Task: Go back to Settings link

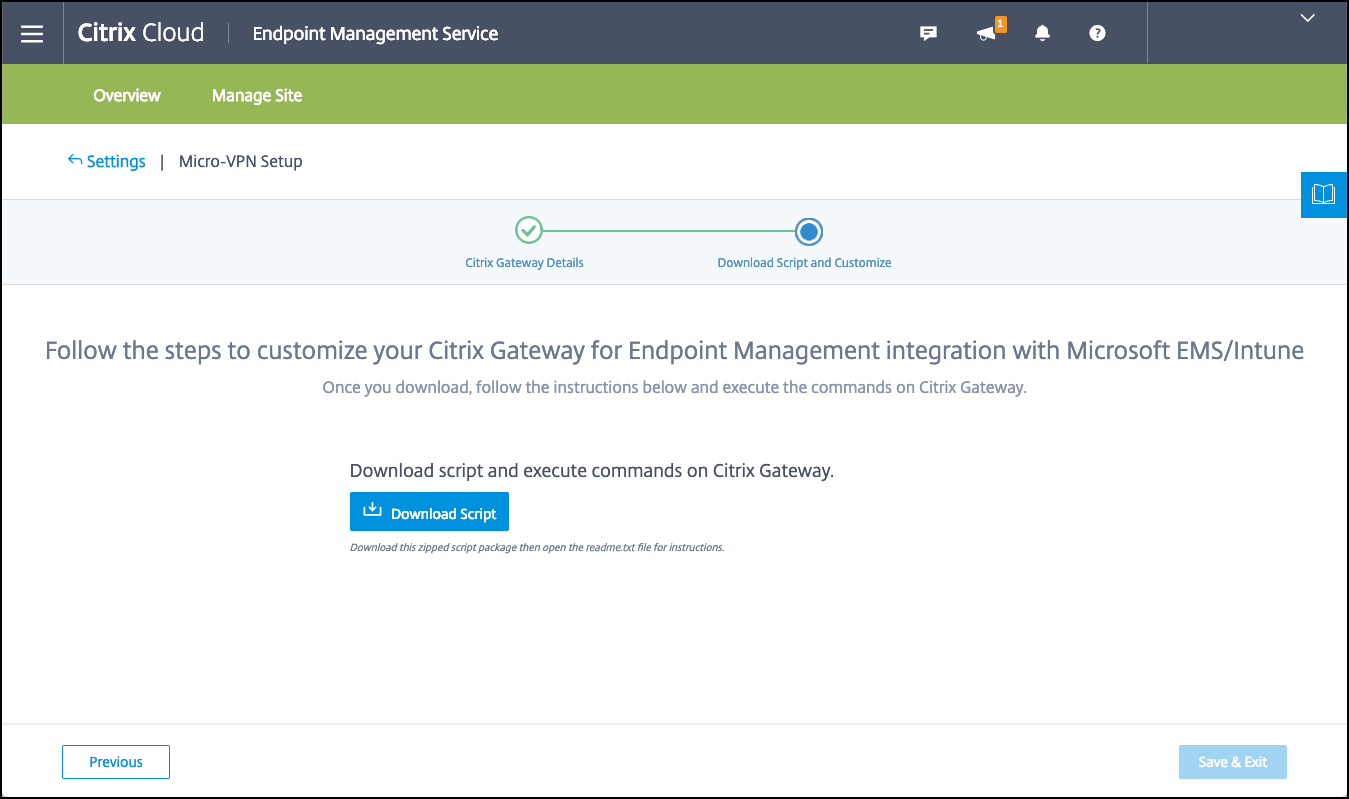Action: (x=116, y=161)
